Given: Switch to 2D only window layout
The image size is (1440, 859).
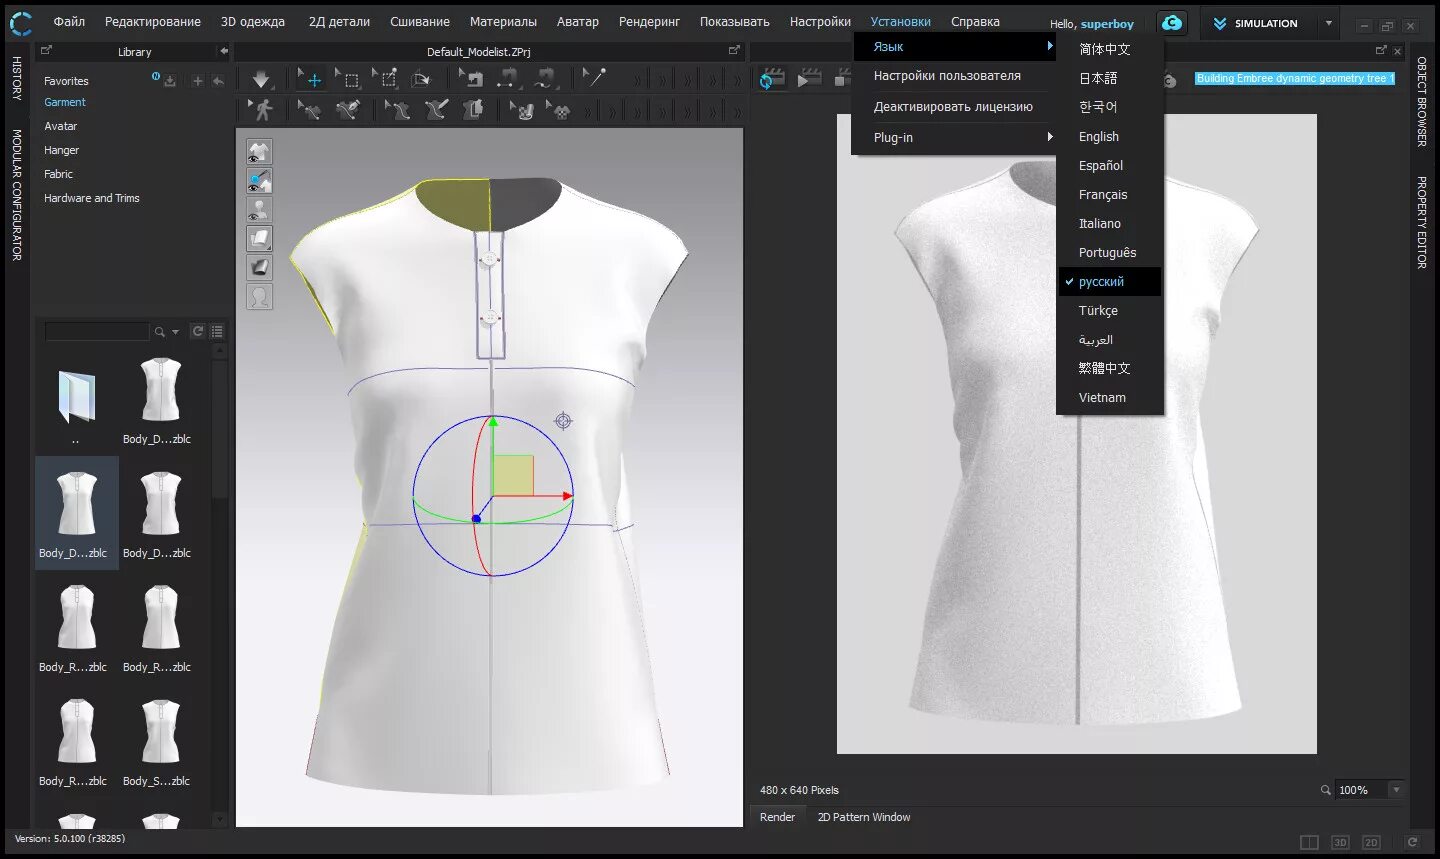Looking at the screenshot, I should pos(1371,843).
